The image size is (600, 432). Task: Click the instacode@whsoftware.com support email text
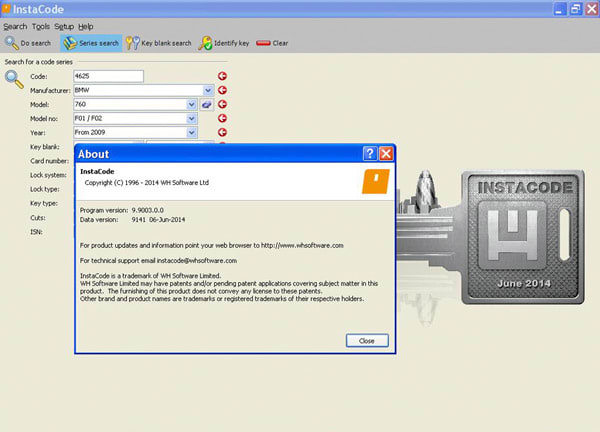(x=197, y=261)
